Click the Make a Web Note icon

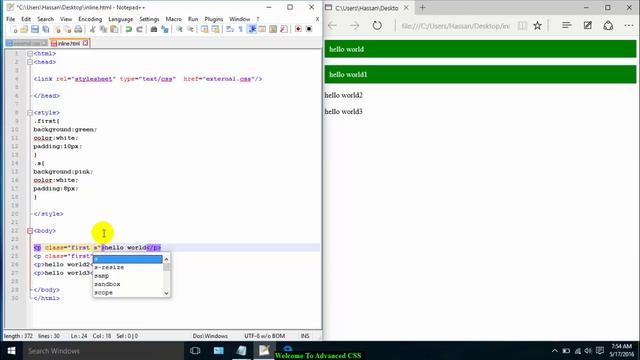pos(588,26)
